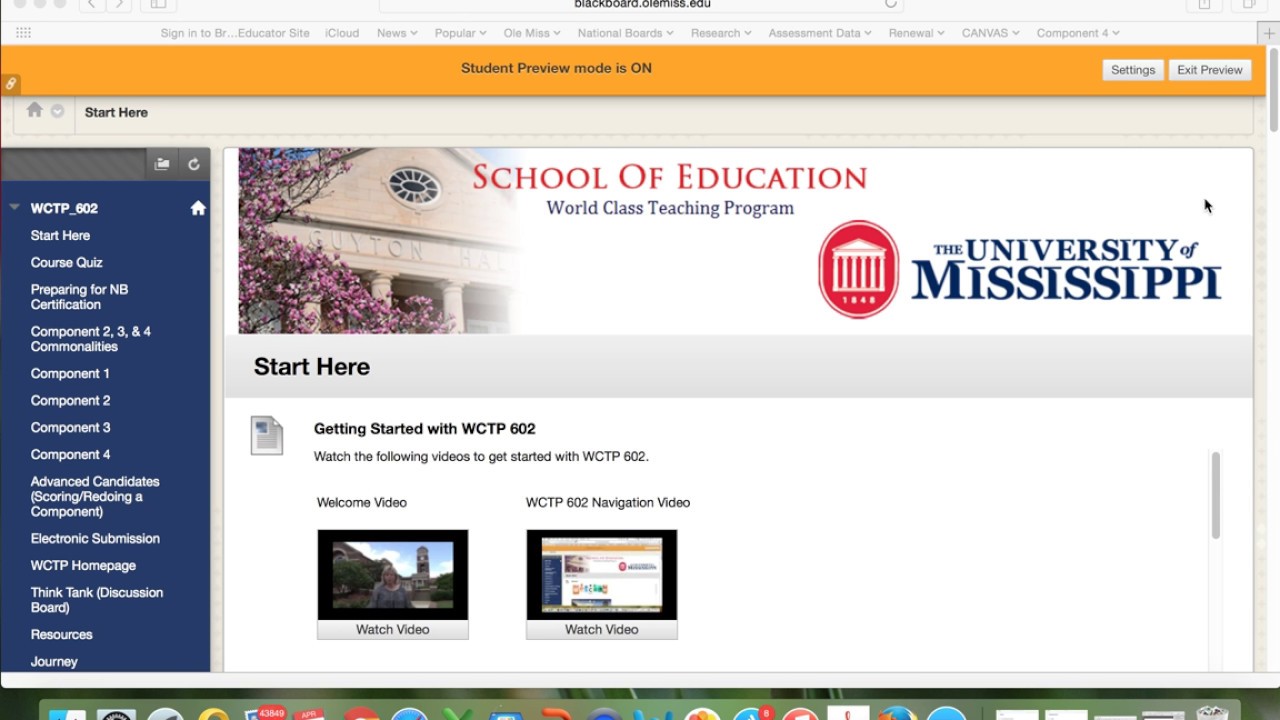Reload the page with the refresh icon in address bar
Image resolution: width=1280 pixels, height=720 pixels.
(x=890, y=4)
